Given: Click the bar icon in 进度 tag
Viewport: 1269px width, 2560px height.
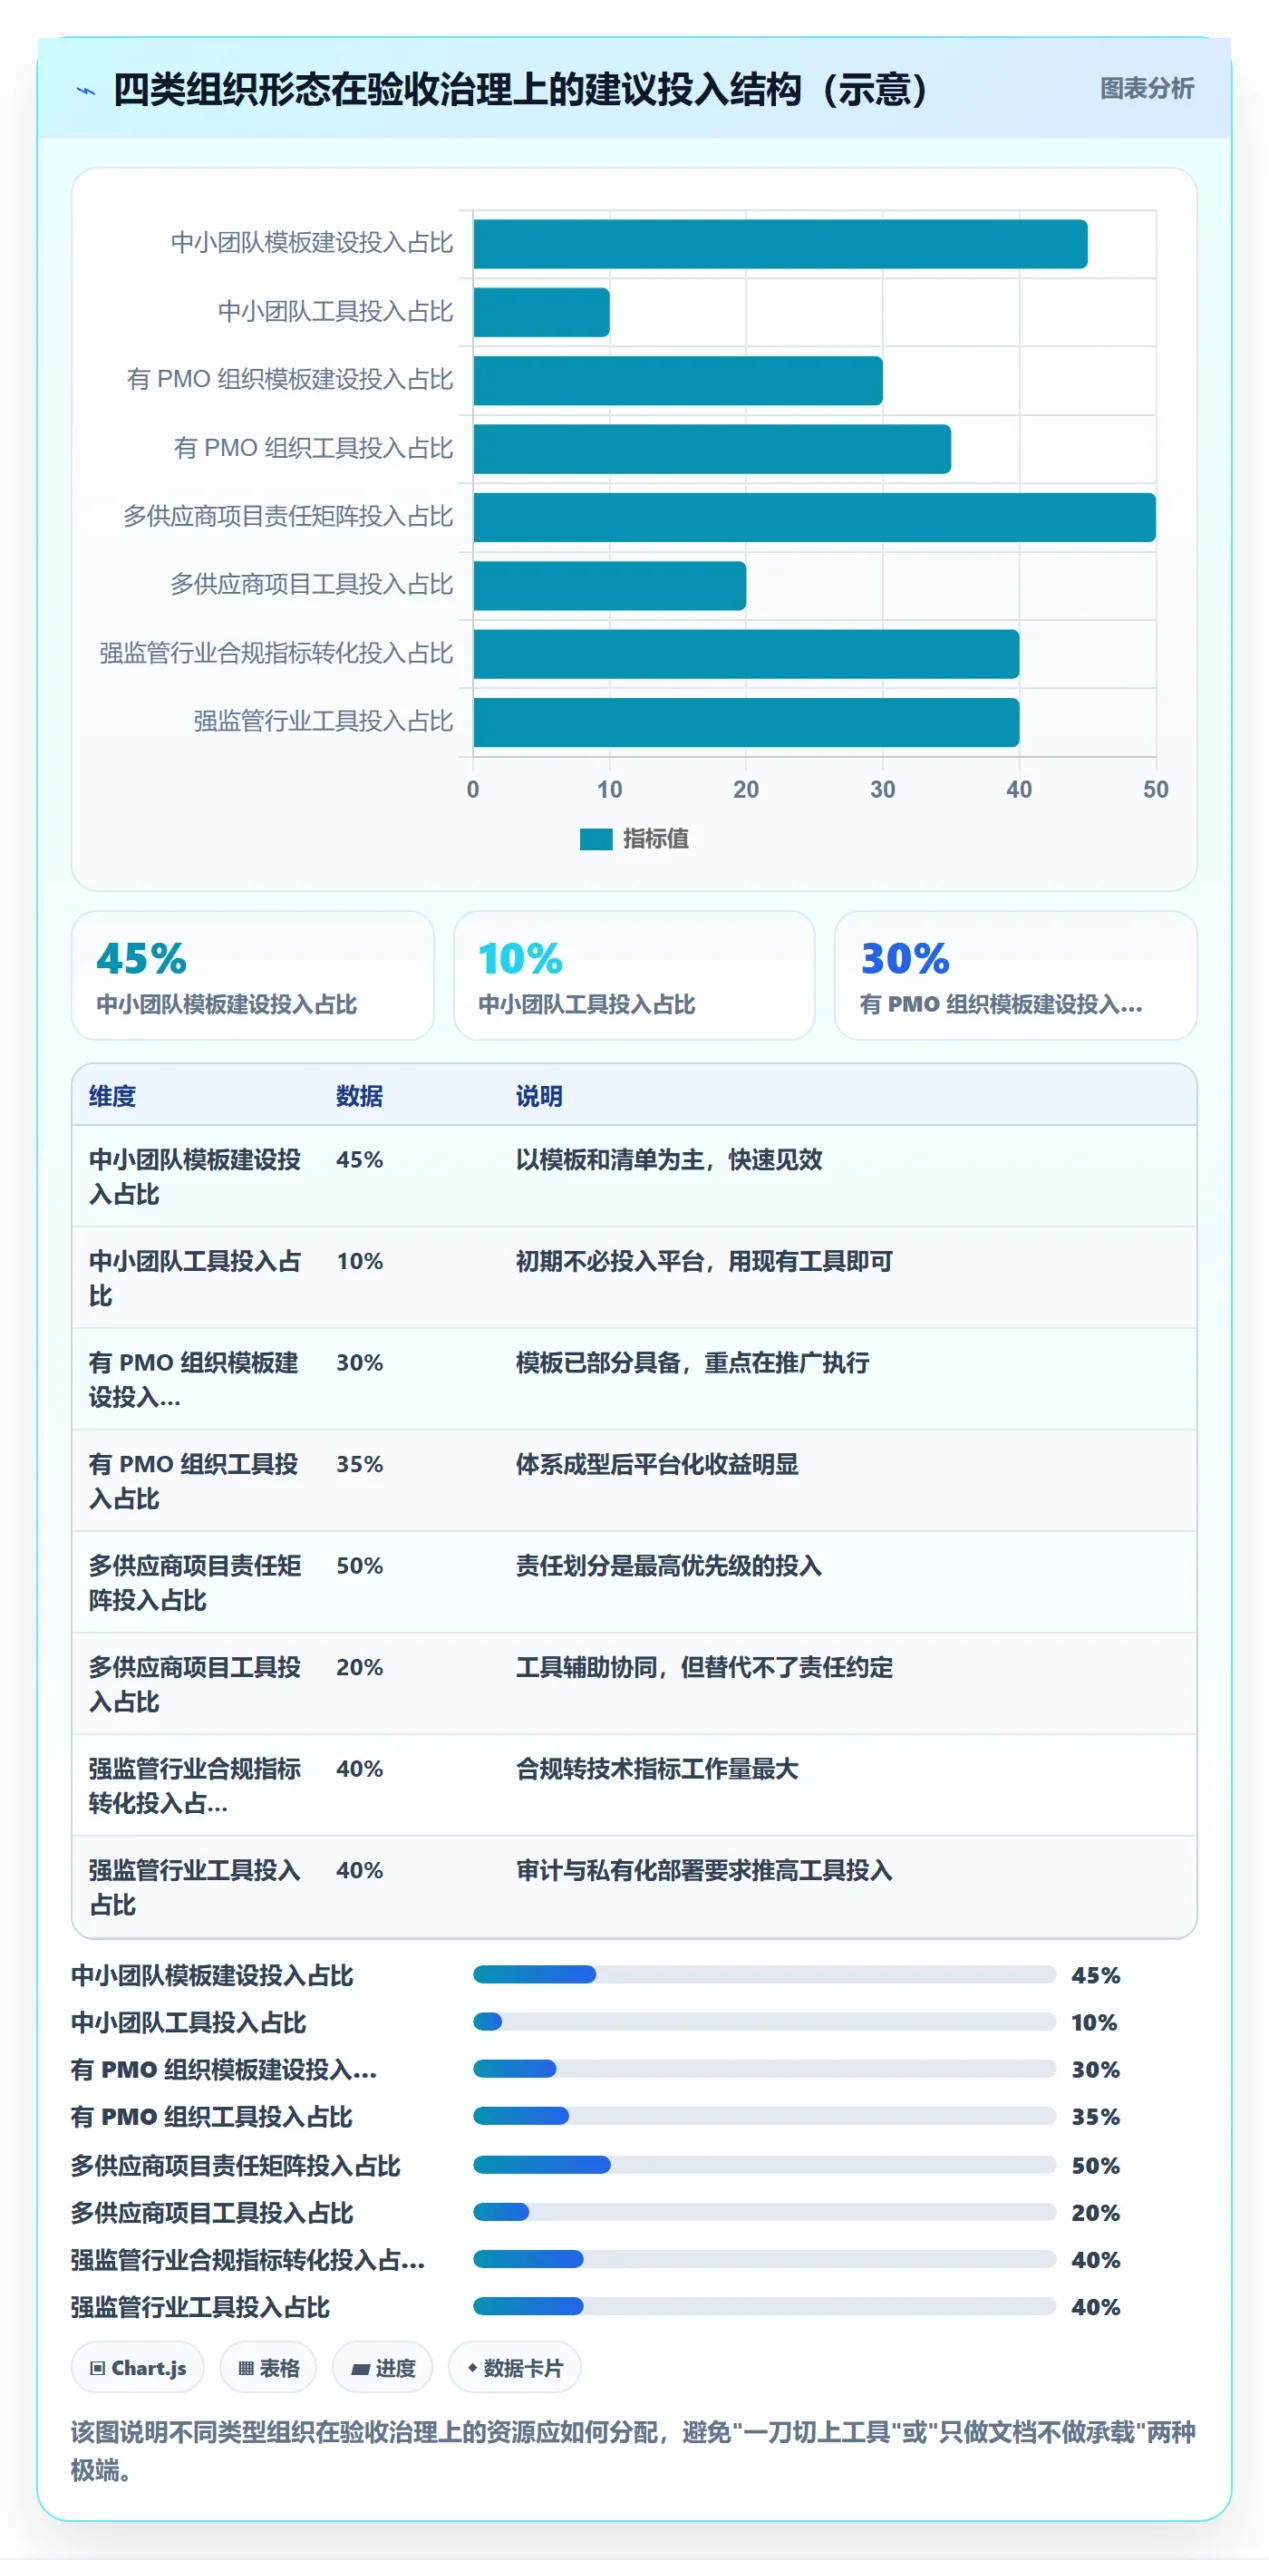Looking at the screenshot, I should pos(360,2369).
